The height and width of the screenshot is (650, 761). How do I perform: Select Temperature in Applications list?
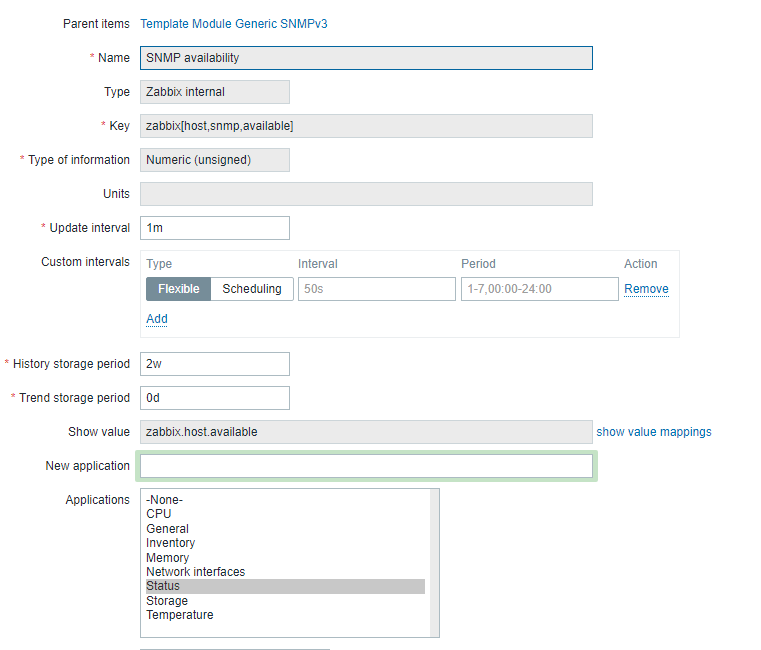[x=179, y=615]
